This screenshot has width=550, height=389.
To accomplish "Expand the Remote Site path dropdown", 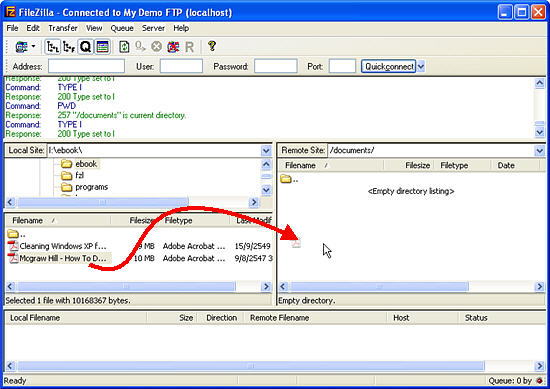I will click(x=539, y=150).
